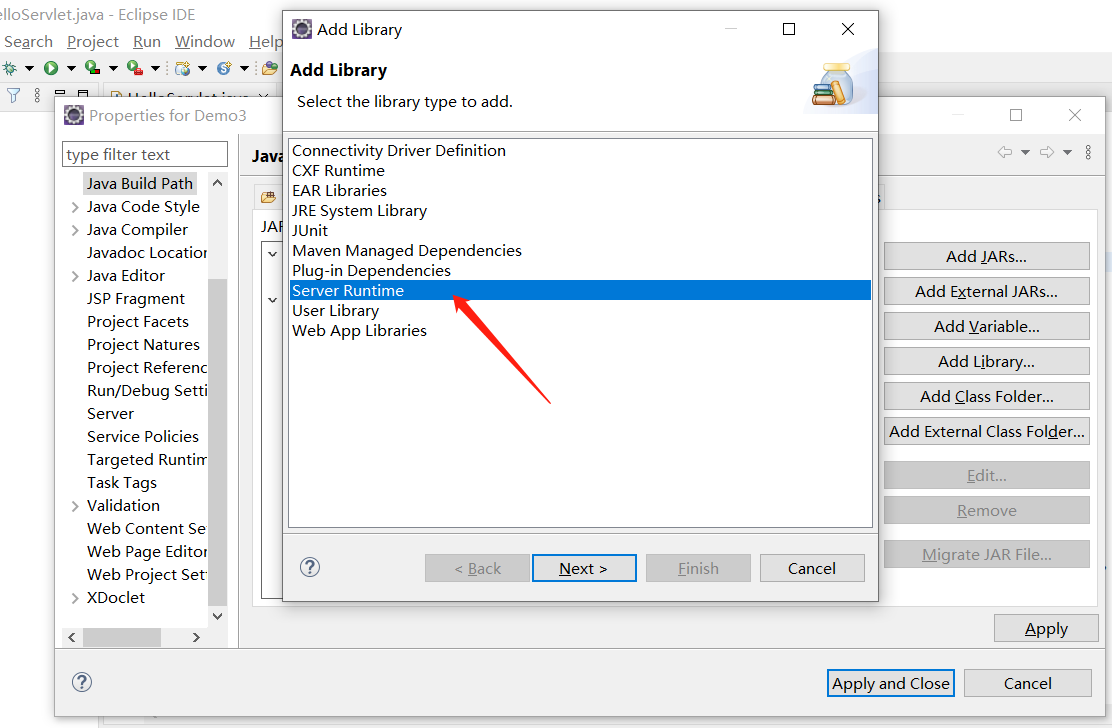Click Next in the Add Library wizard
The width and height of the screenshot is (1112, 728).
coord(584,568)
